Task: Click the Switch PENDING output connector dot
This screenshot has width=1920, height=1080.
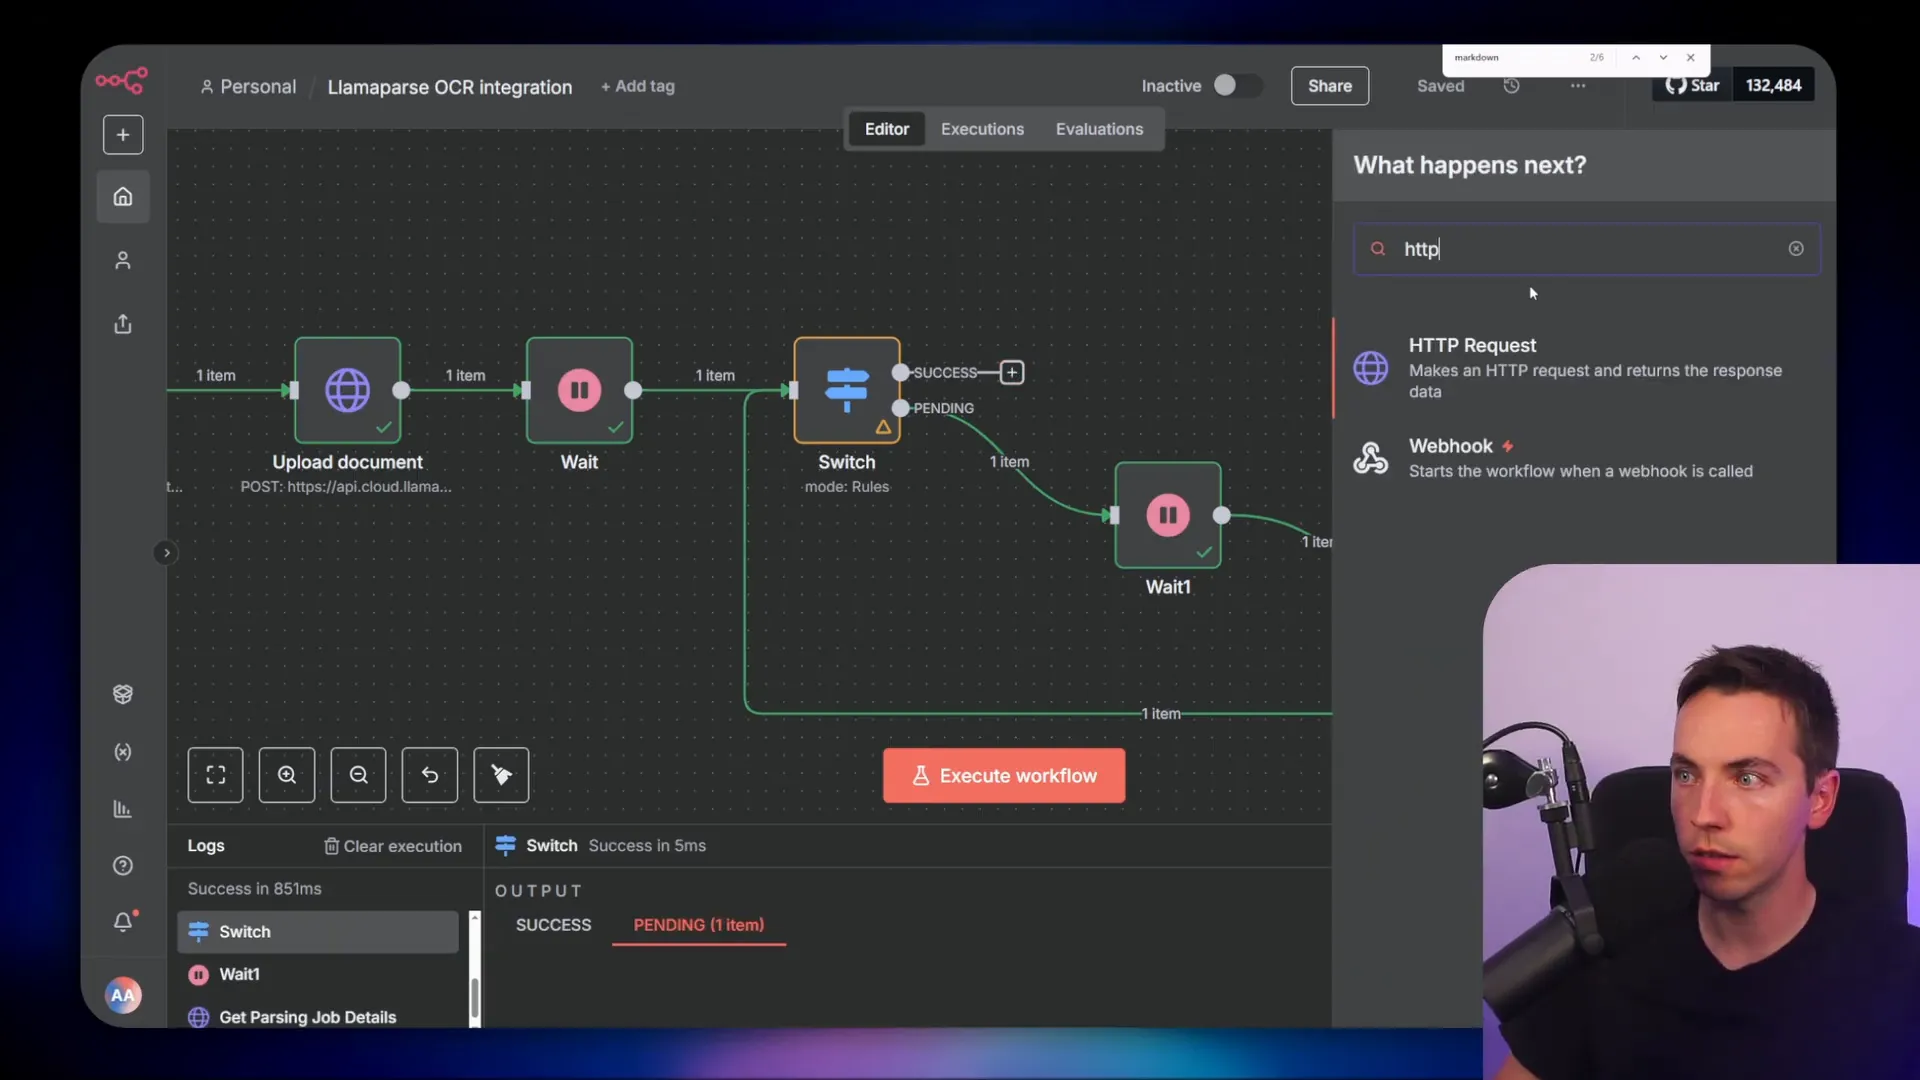Action: [901, 408]
